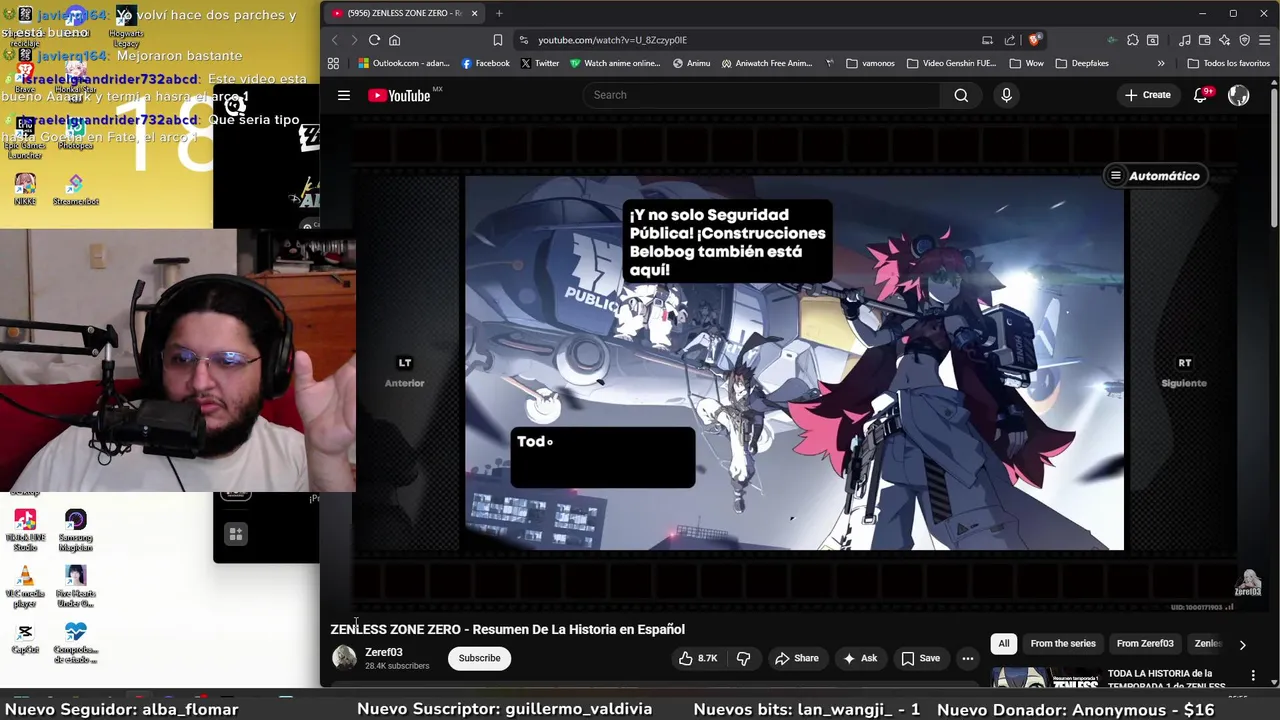Viewport: 1280px width, 720px height.
Task: Like the video (8.7K)
Action: click(697, 658)
